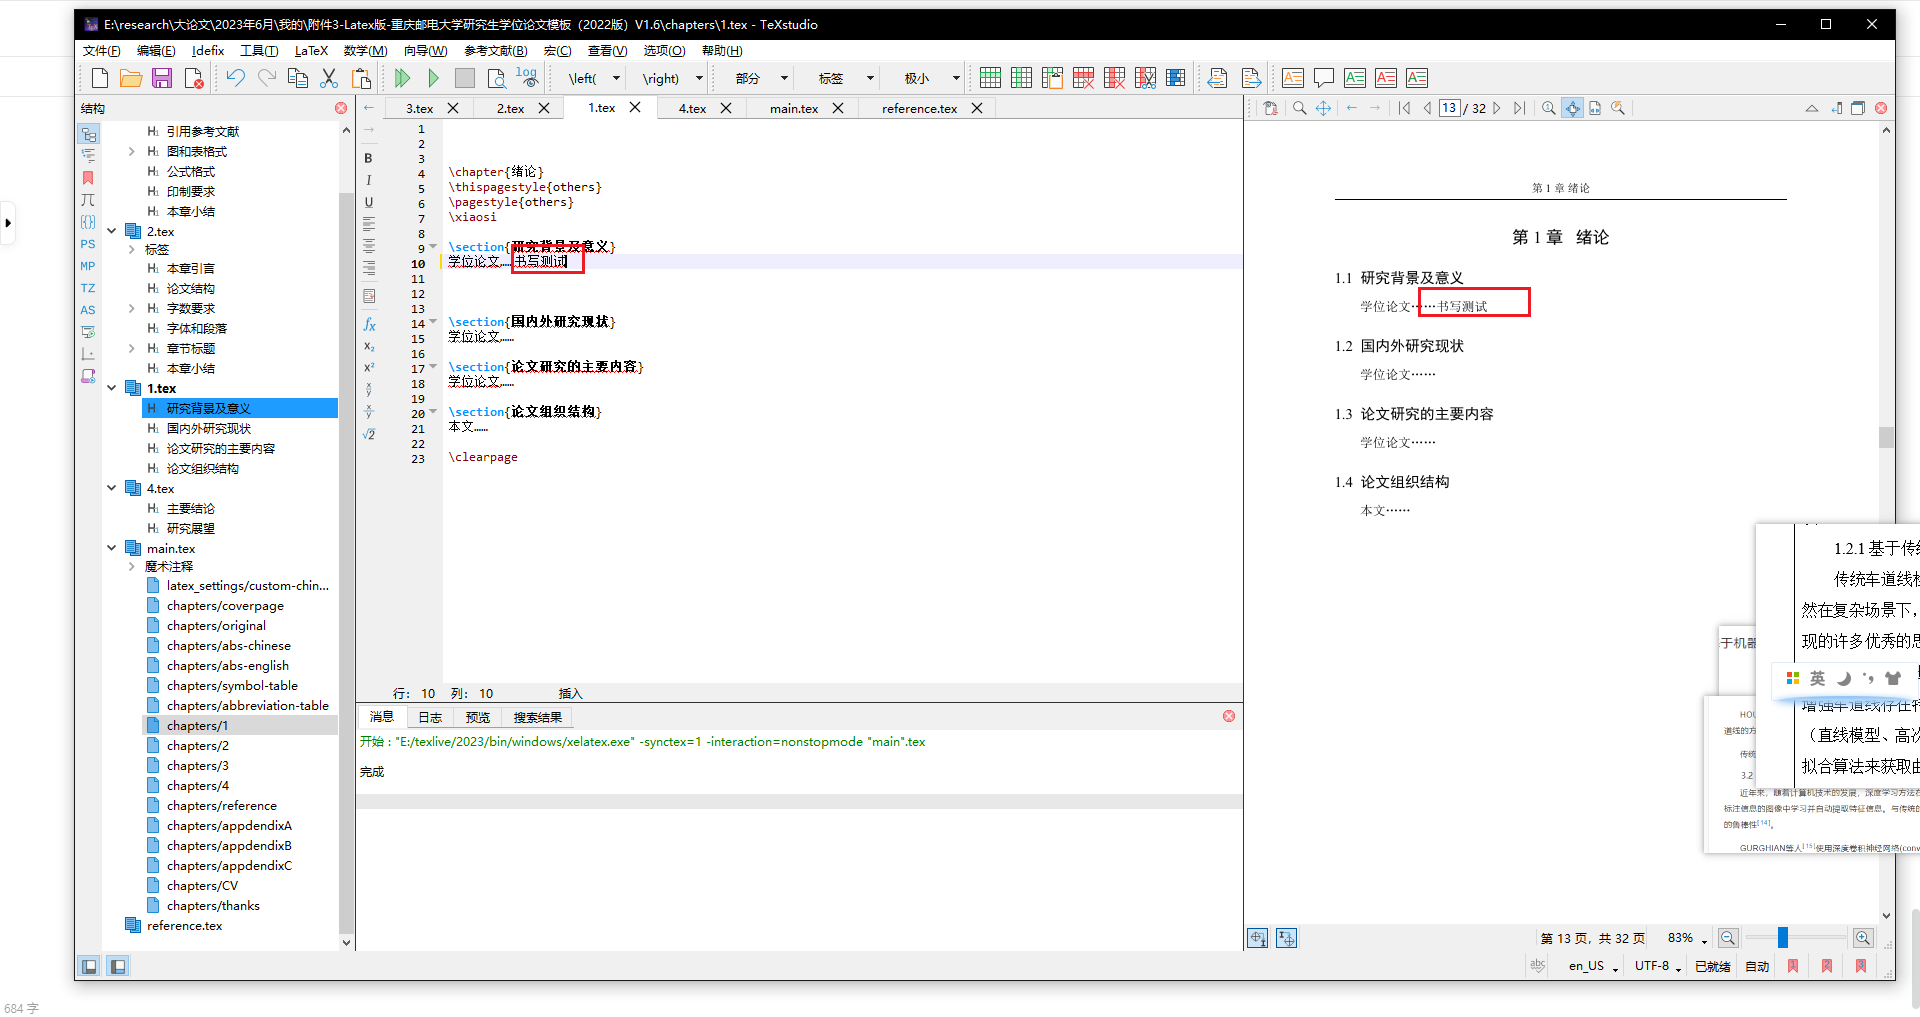Go to first page in PDF viewer
The width and height of the screenshot is (1920, 1017).
1404,108
